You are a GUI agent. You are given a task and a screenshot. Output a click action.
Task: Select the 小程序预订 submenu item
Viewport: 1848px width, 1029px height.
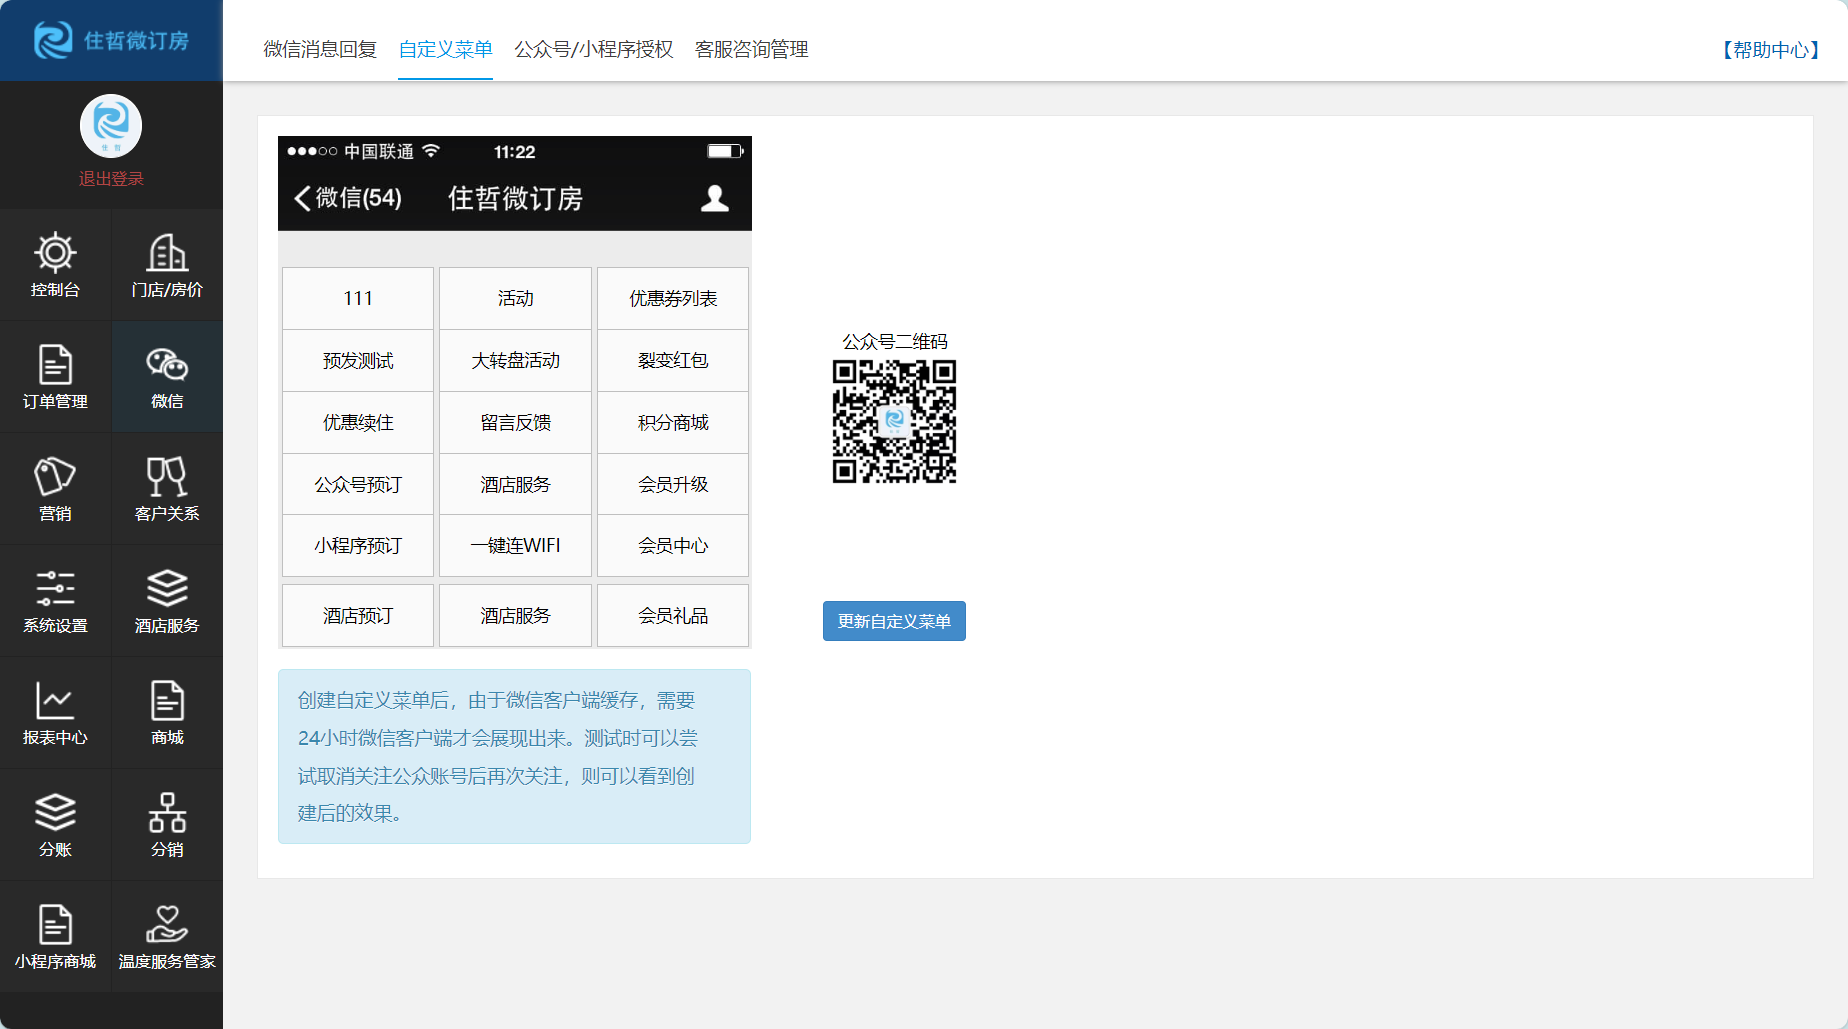coord(358,545)
